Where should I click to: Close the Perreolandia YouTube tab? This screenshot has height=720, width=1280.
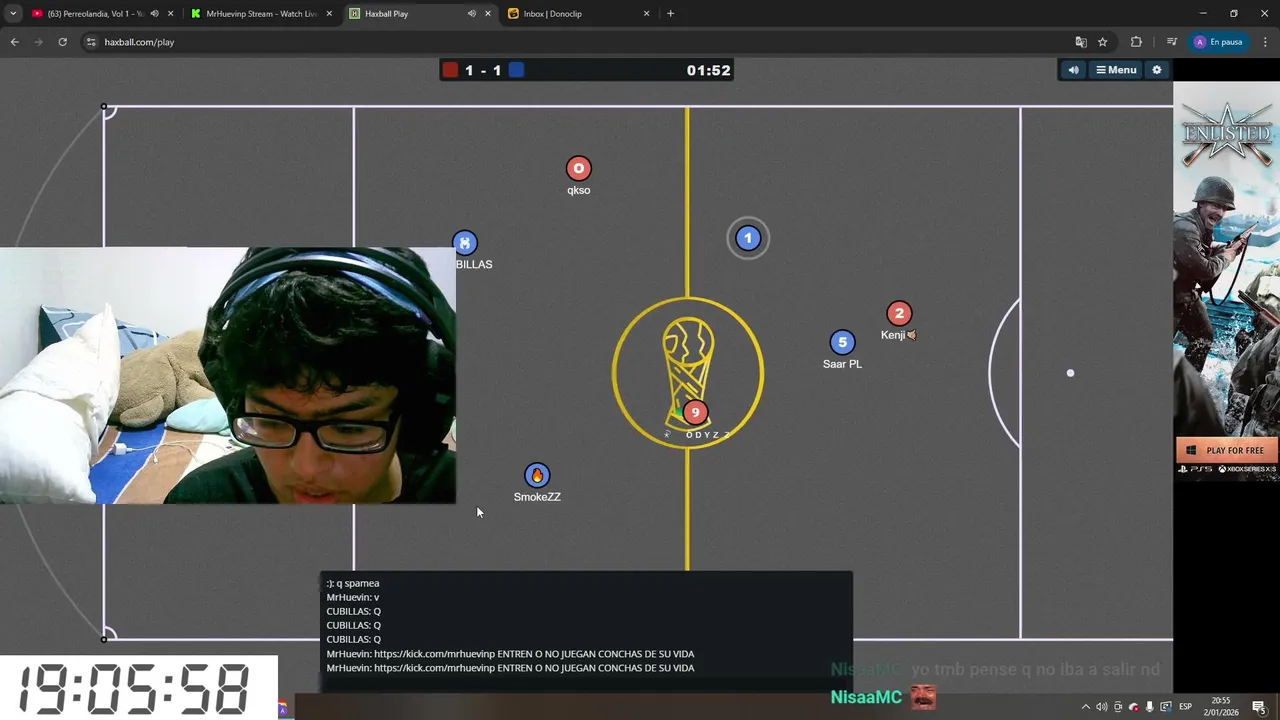pyautogui.click(x=170, y=14)
